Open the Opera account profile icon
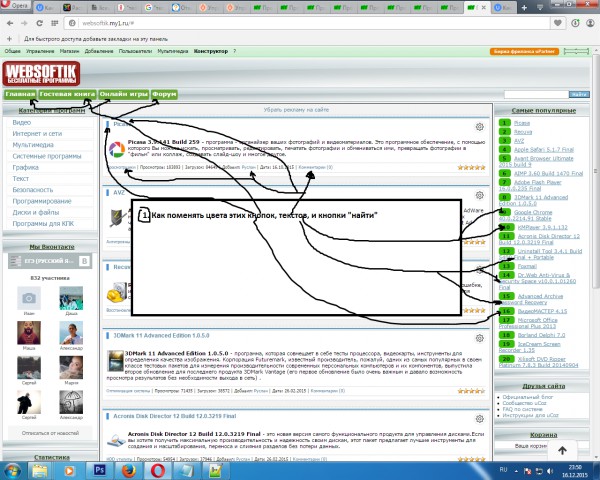Viewport: 600px width, 480px height. [x=590, y=23]
